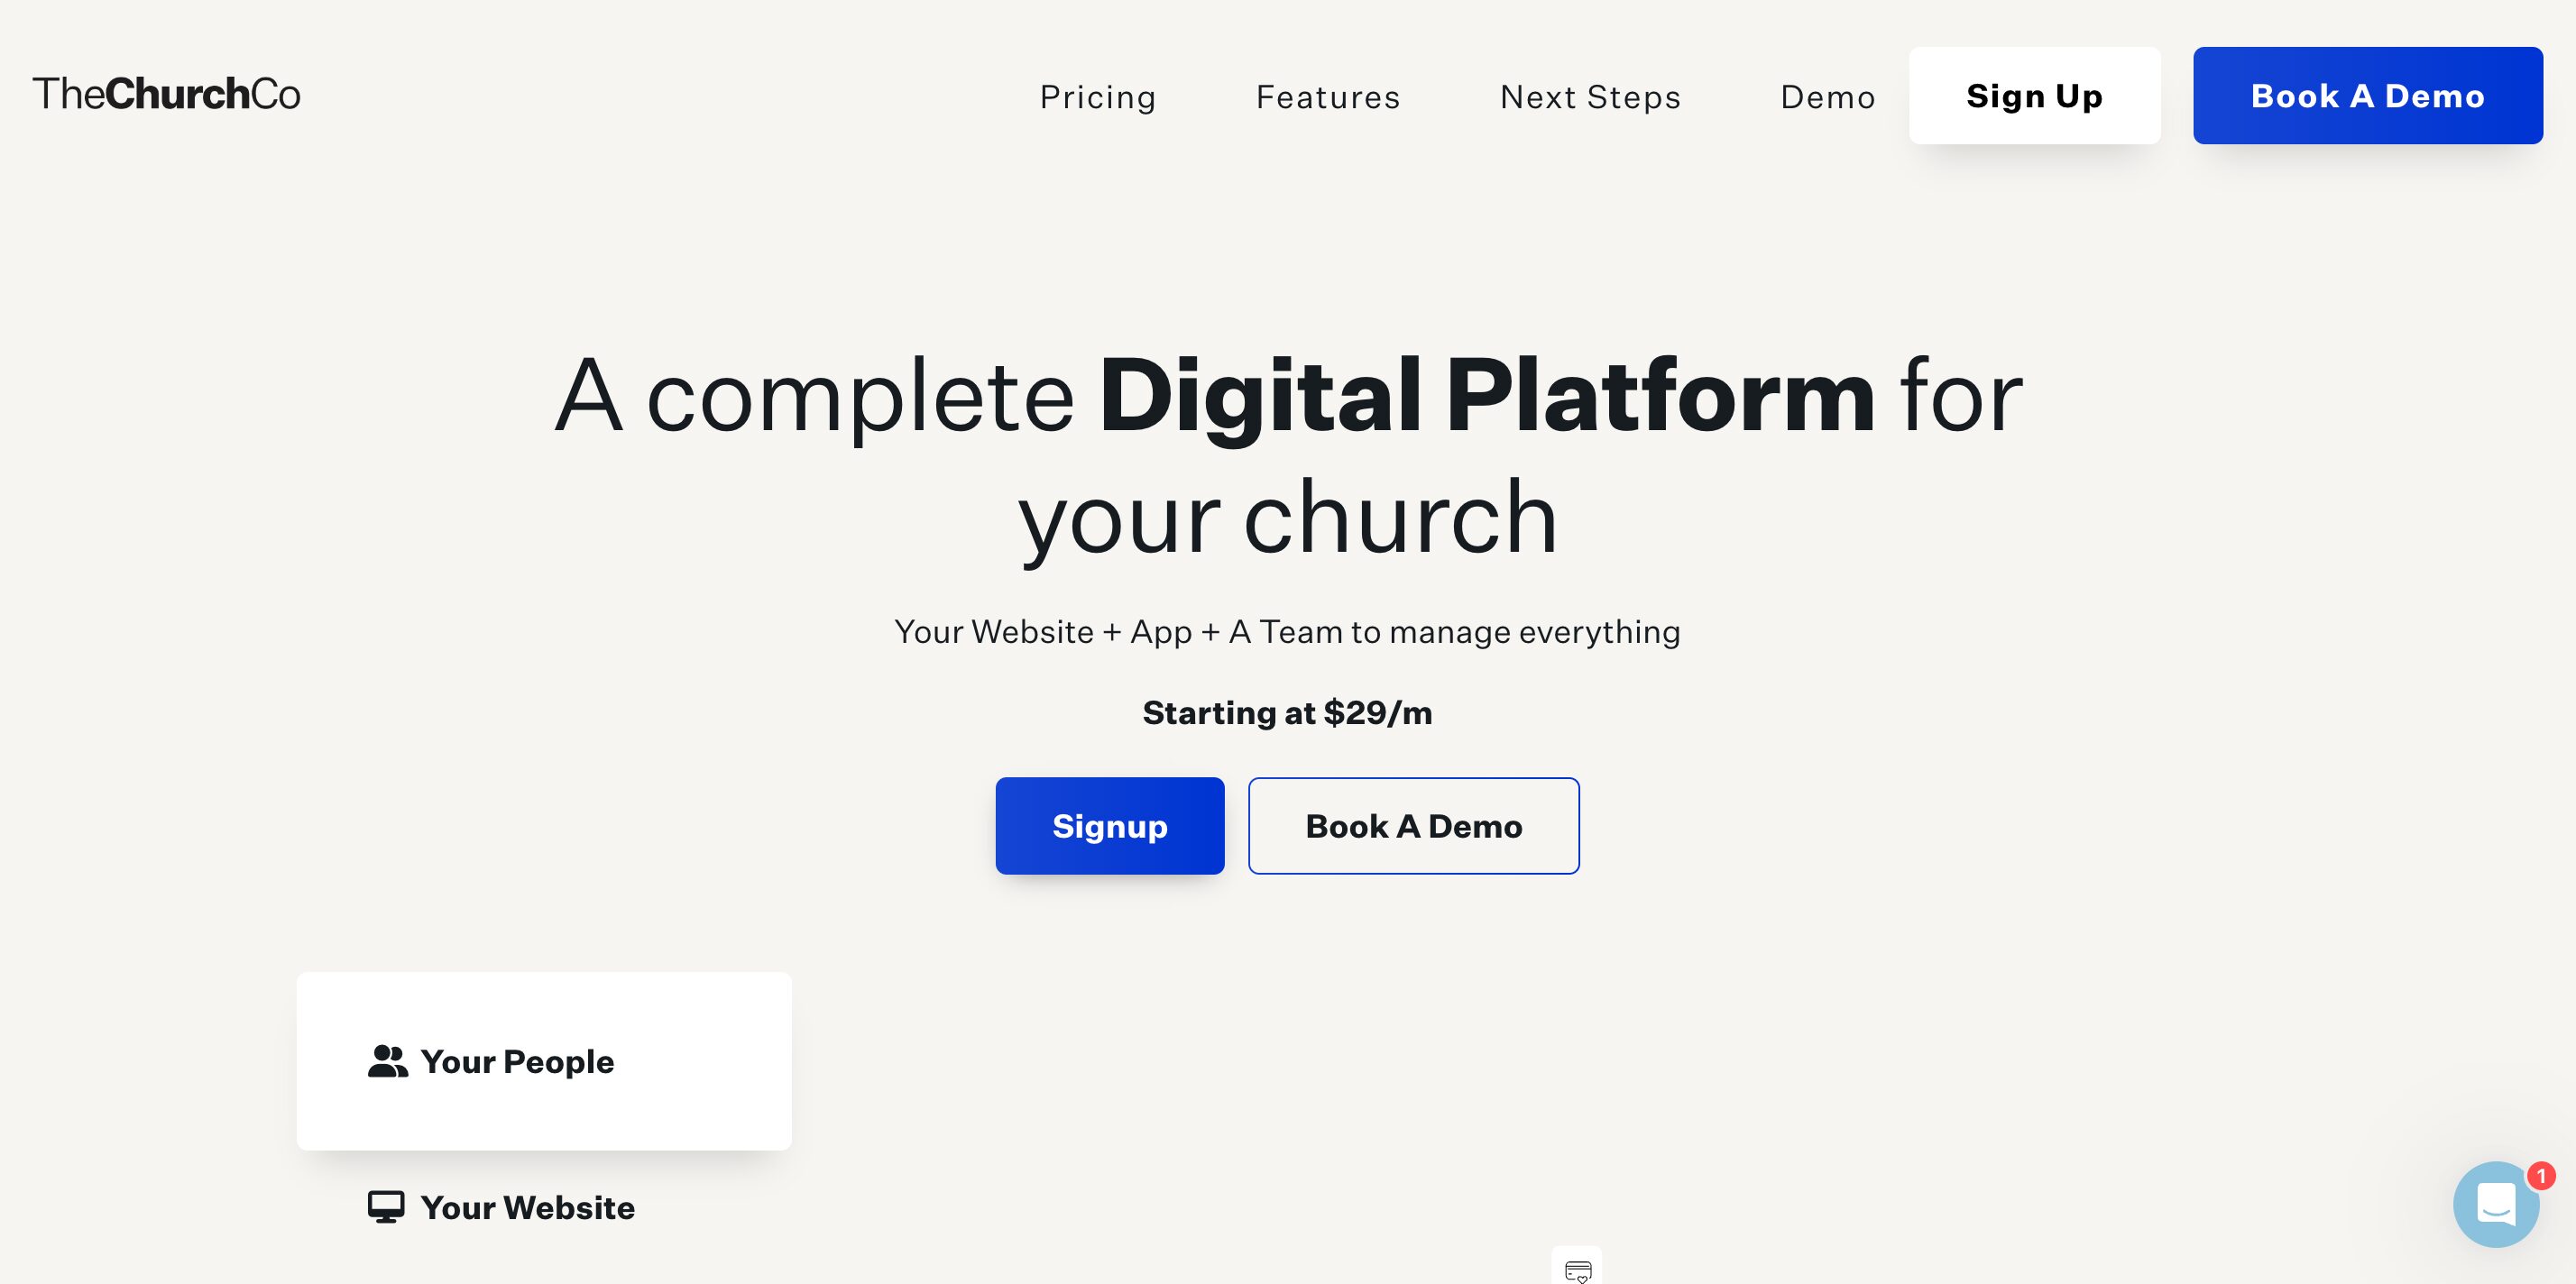Click the monitor icon beside Your Website
The image size is (2576, 1284).
click(386, 1207)
